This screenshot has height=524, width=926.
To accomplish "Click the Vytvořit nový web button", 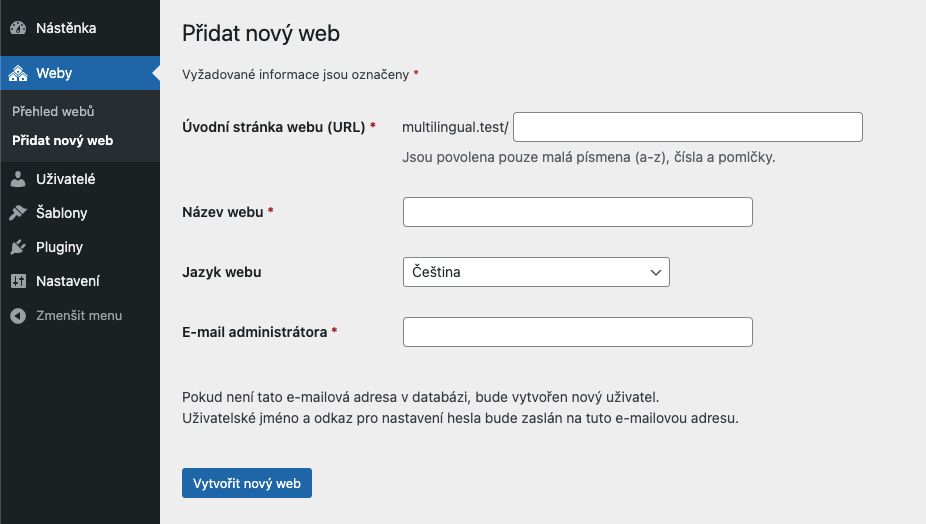I will [247, 483].
